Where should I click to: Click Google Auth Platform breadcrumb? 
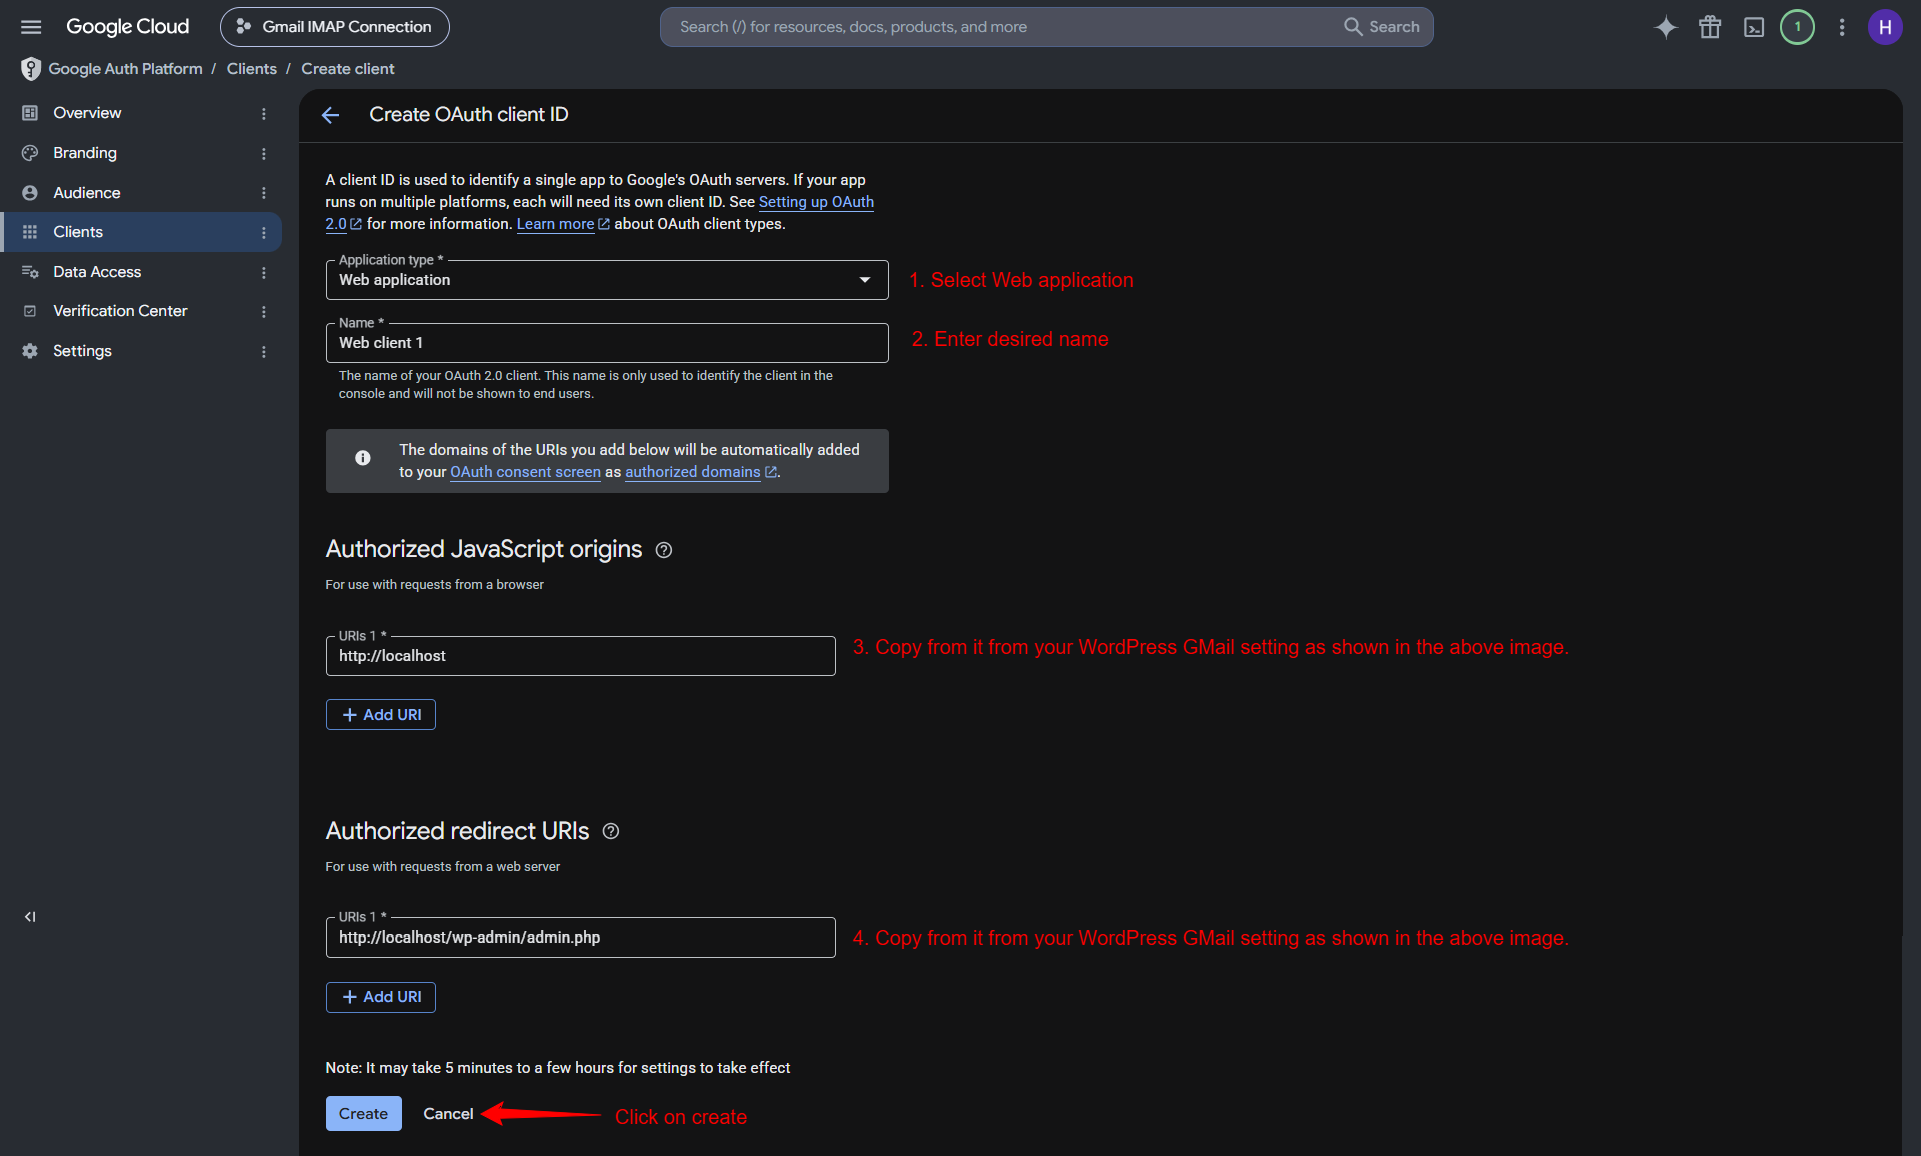(x=125, y=69)
